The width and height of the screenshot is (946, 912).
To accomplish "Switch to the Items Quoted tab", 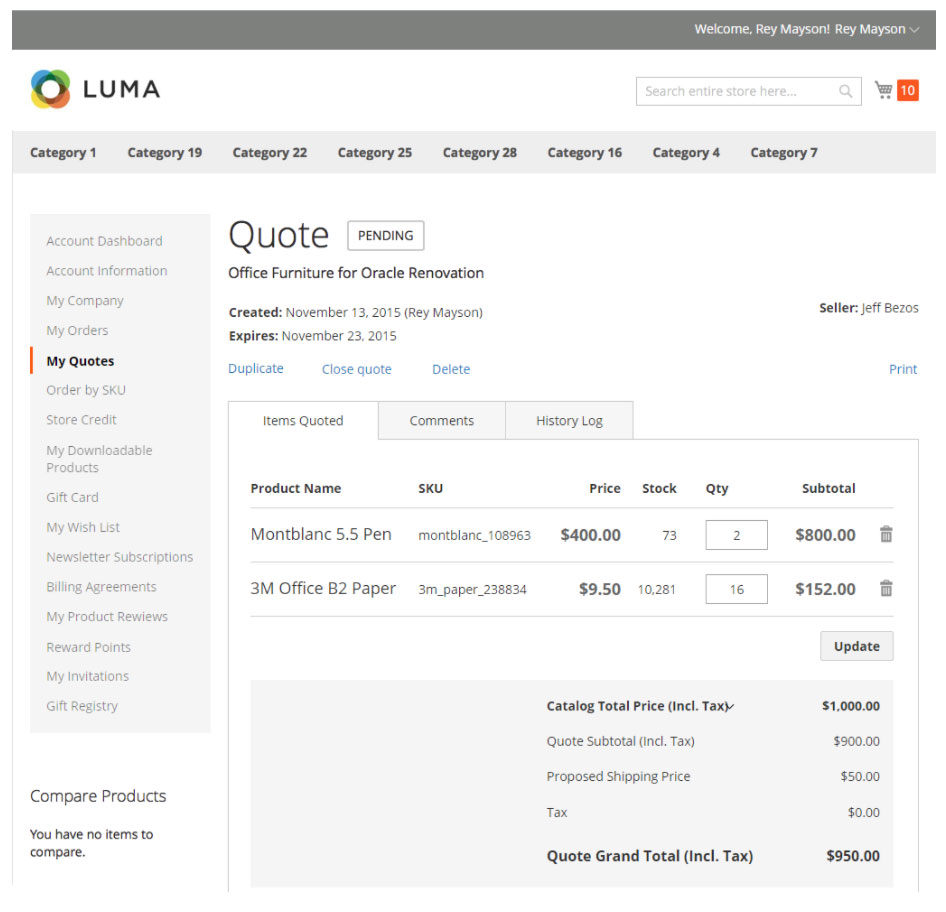I will [x=303, y=420].
